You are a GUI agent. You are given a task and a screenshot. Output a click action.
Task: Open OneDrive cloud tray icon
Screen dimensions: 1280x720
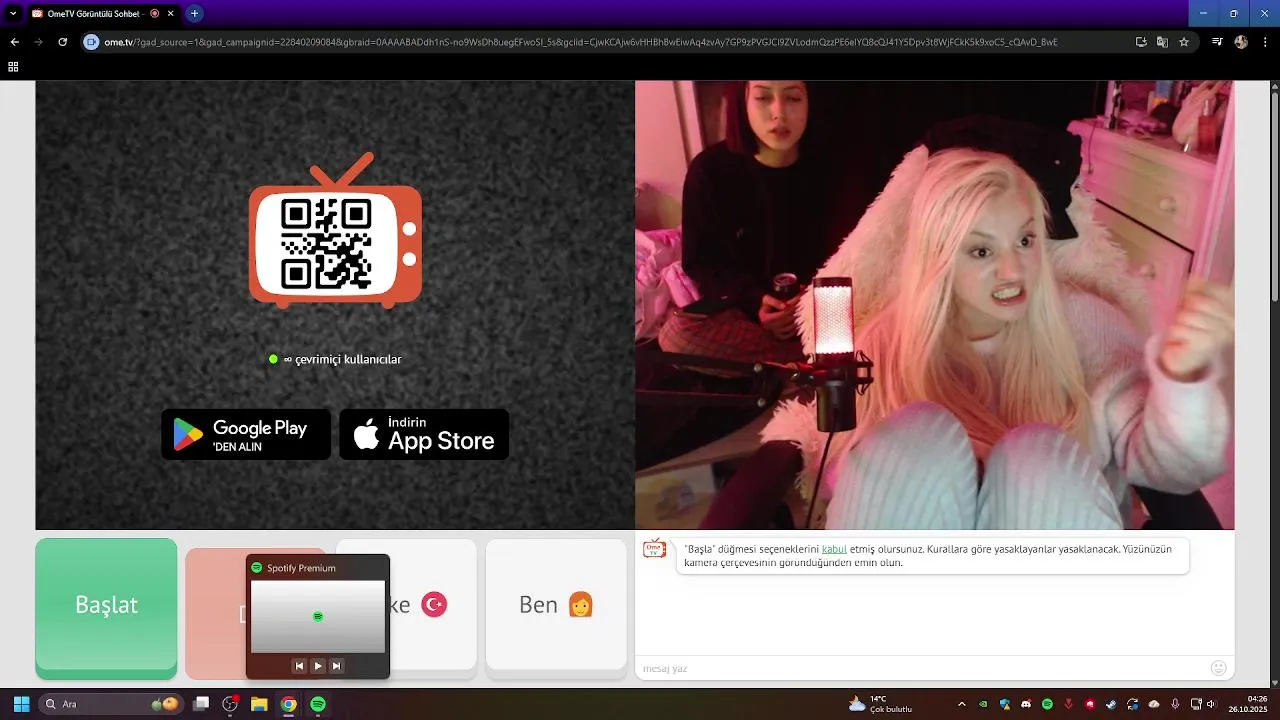[1154, 704]
